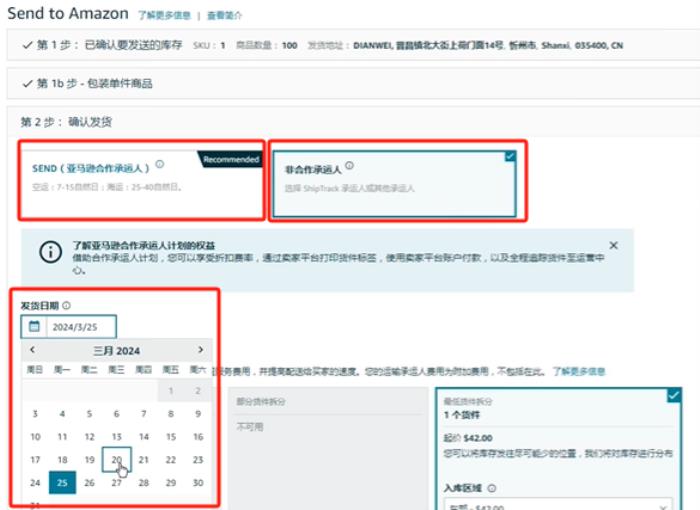Click info icon next to 入库区域
The height and width of the screenshot is (510, 700).
point(493,489)
